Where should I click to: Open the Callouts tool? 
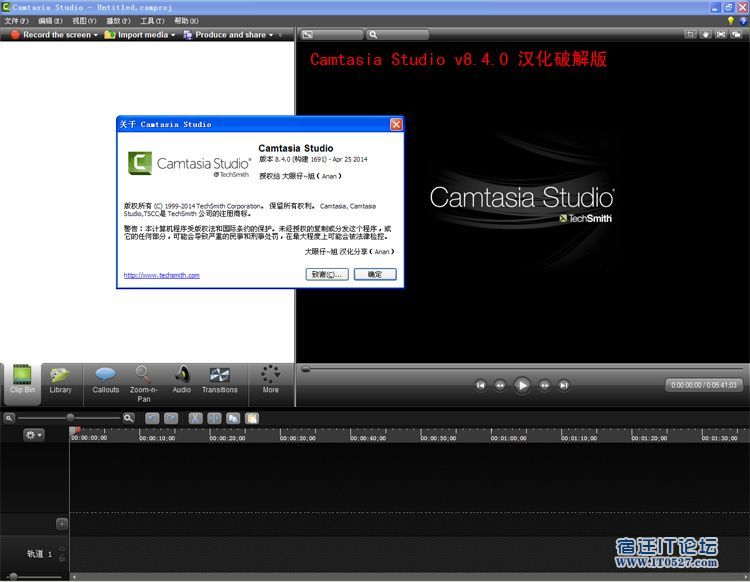(105, 380)
